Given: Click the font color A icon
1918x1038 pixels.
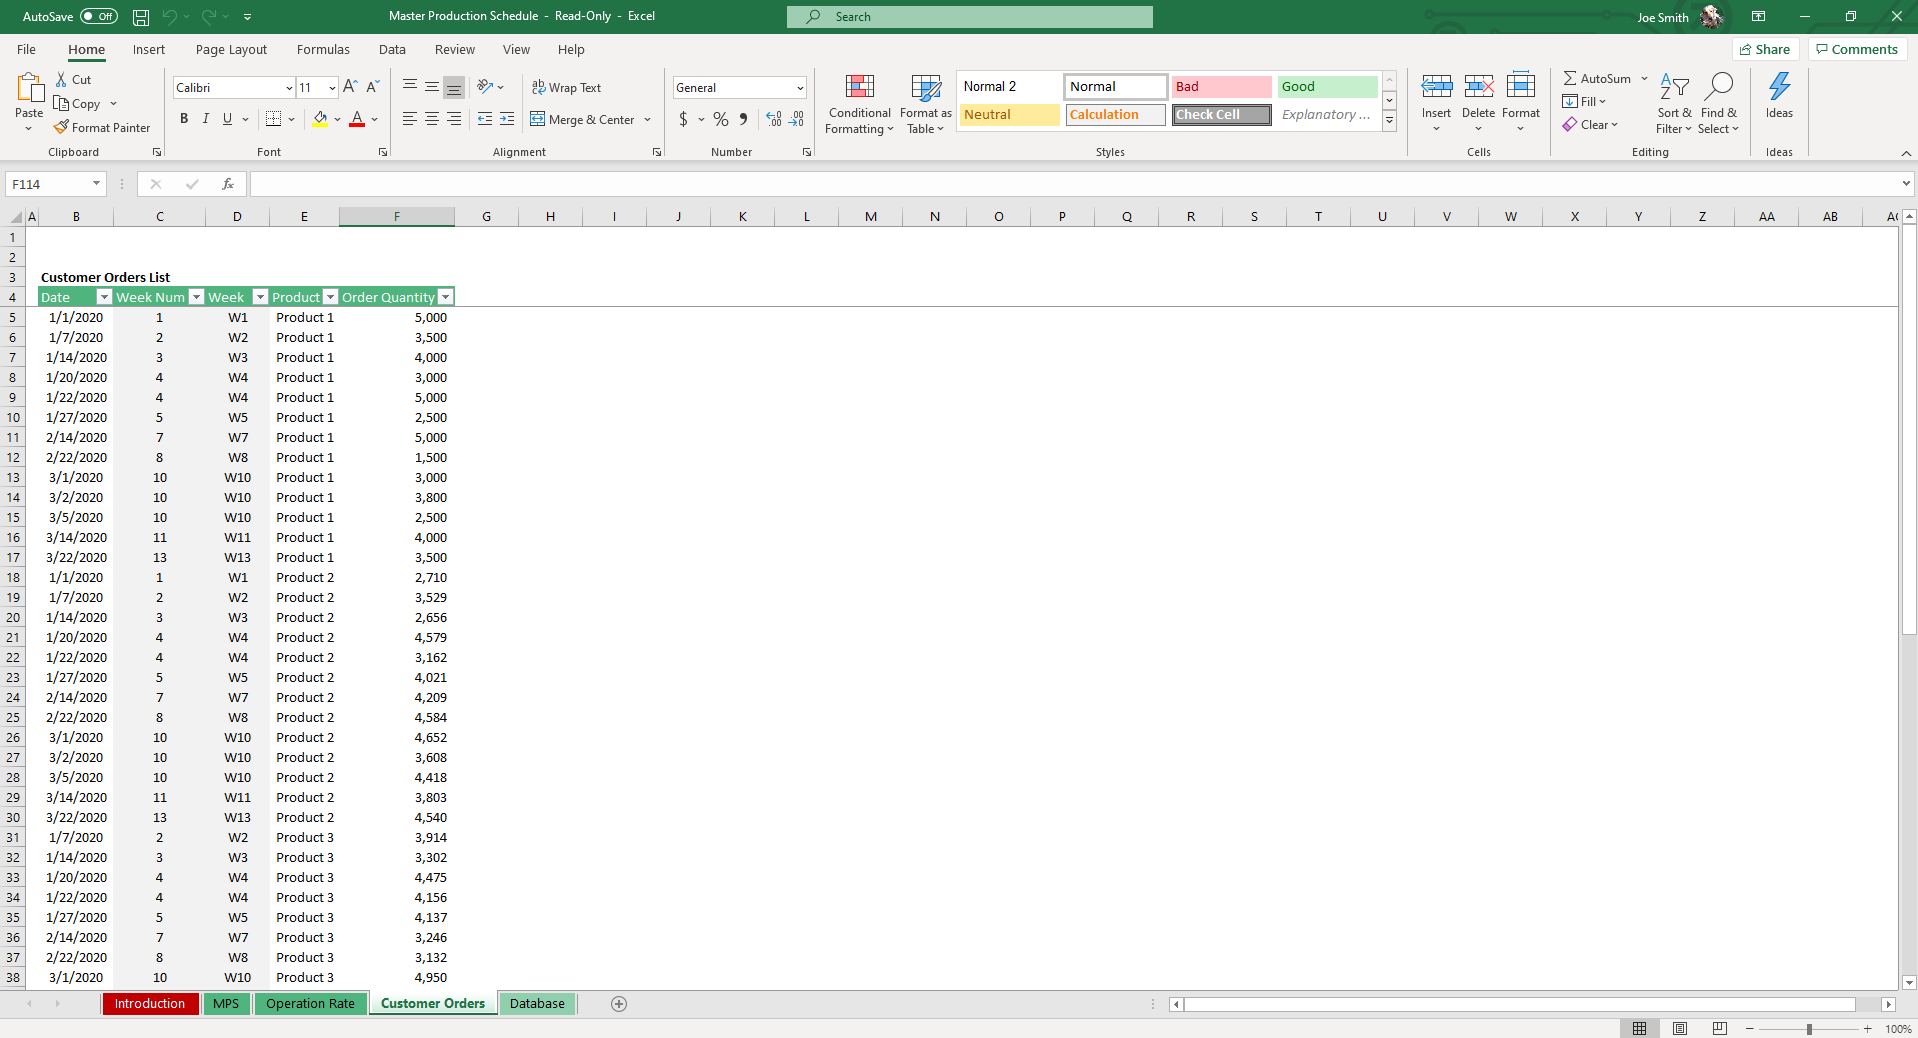Looking at the screenshot, I should pos(357,119).
